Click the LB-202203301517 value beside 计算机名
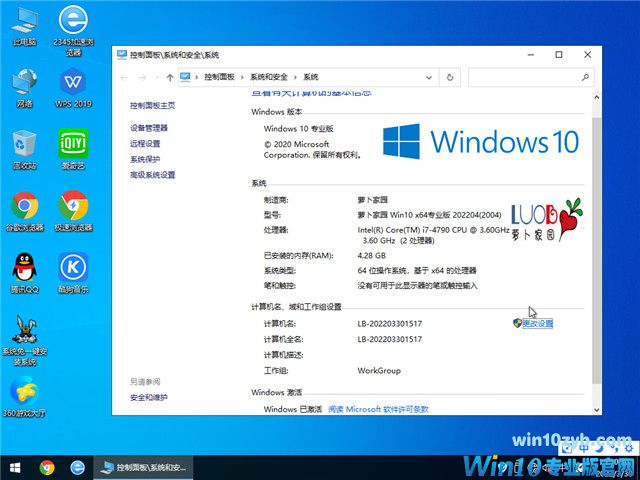640x480 pixels. click(x=389, y=324)
